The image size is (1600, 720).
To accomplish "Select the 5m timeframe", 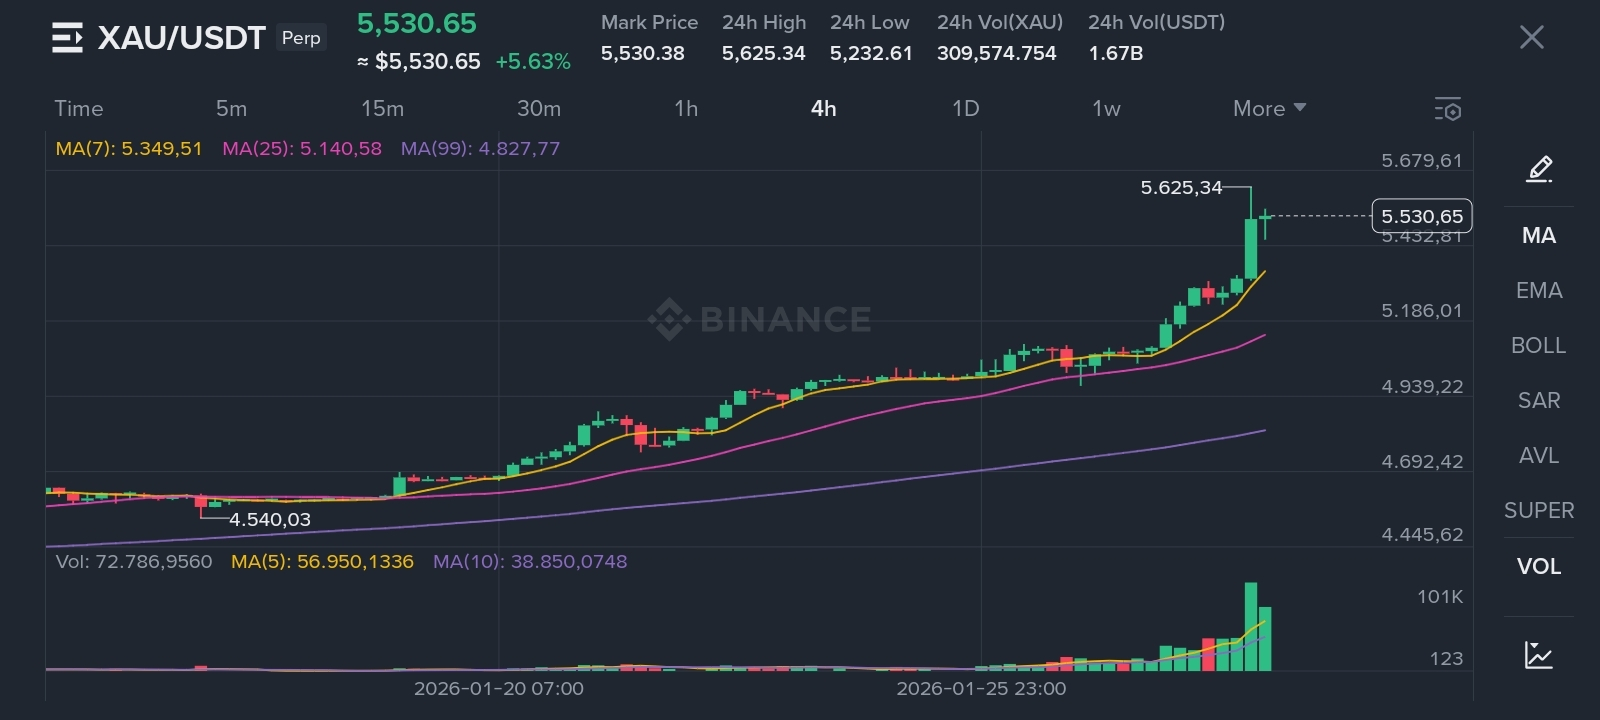I will click(x=231, y=108).
